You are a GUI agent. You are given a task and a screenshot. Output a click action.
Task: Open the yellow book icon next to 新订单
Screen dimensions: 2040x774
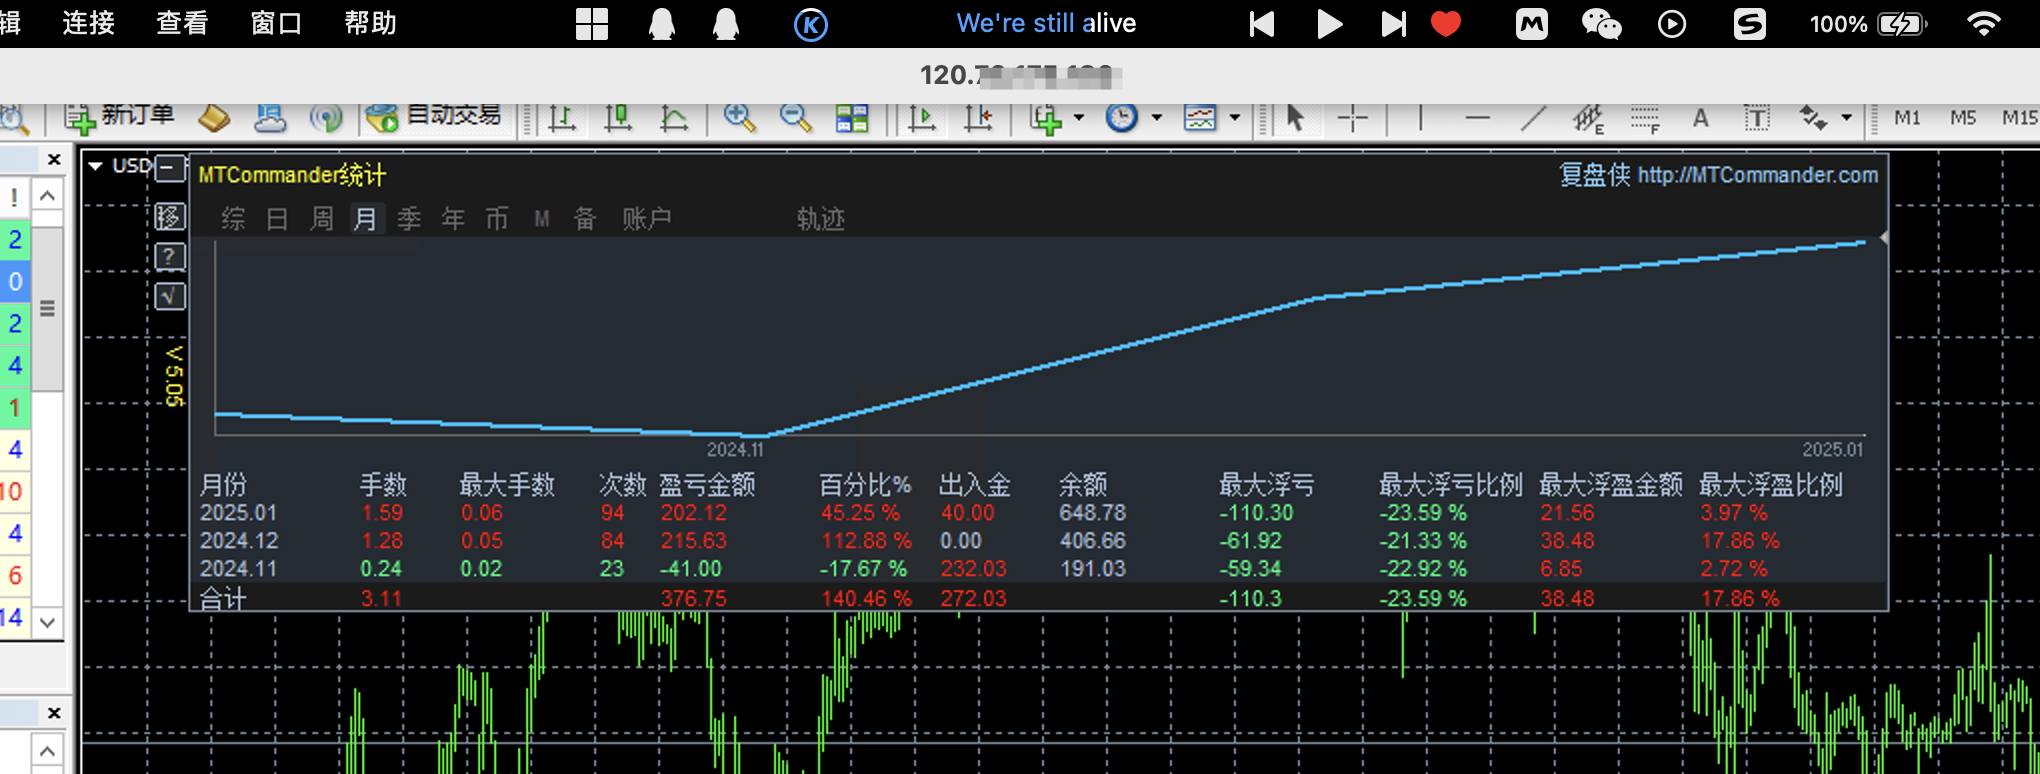pos(214,118)
